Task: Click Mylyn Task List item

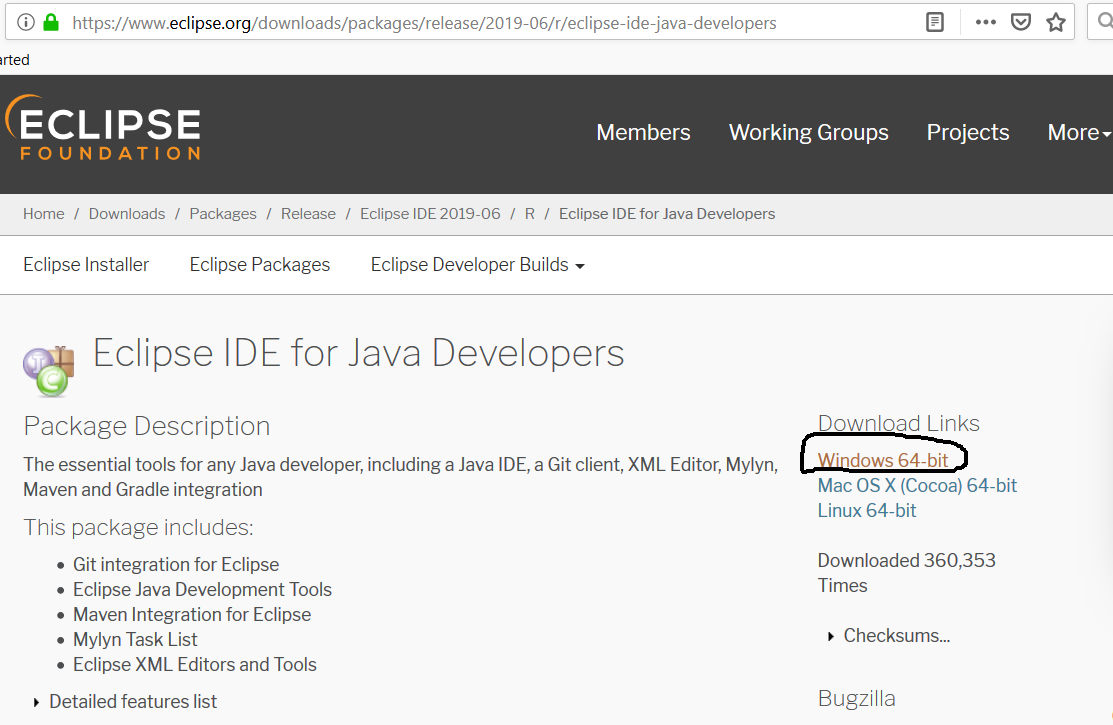Action: click(x=135, y=639)
